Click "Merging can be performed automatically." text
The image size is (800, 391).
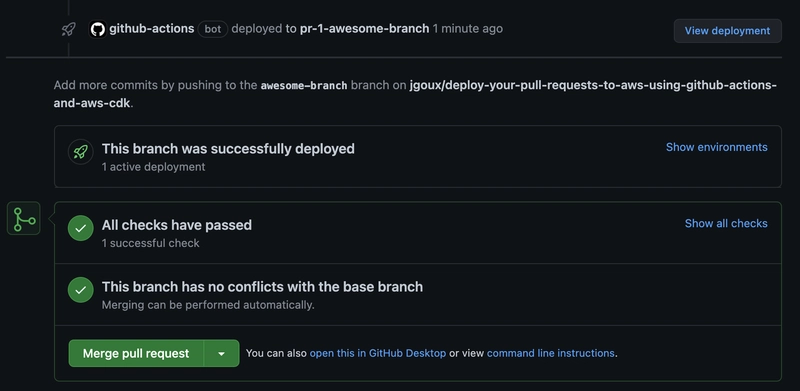[208, 305]
